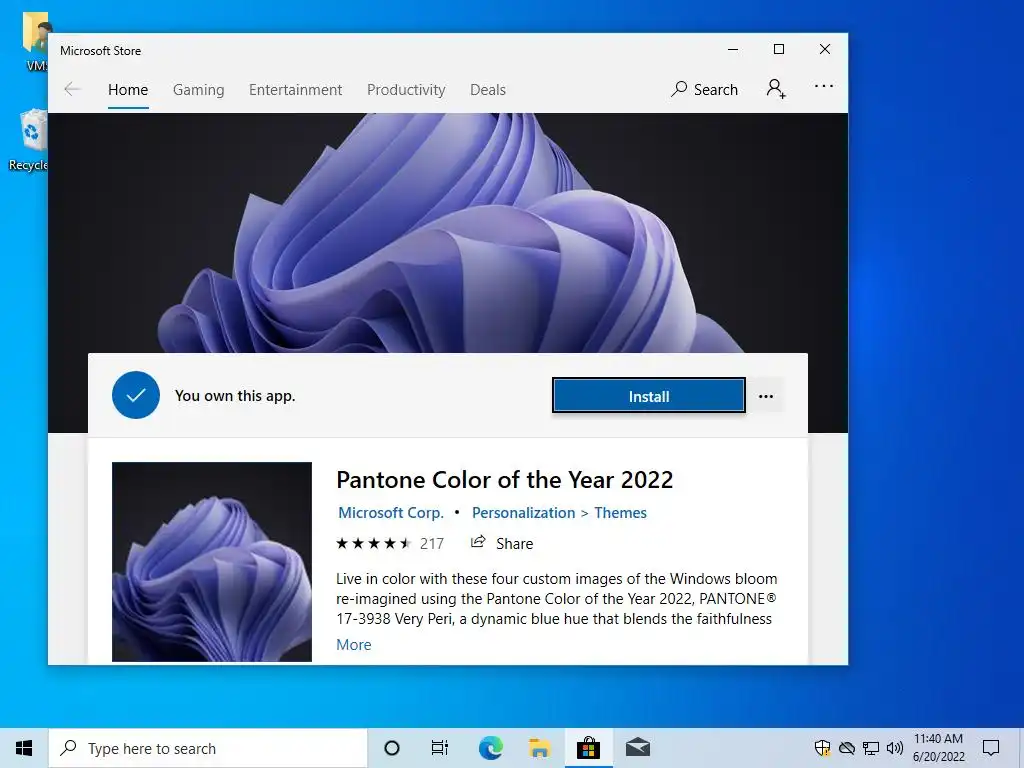Maximize the Microsoft Store window

pos(778,50)
